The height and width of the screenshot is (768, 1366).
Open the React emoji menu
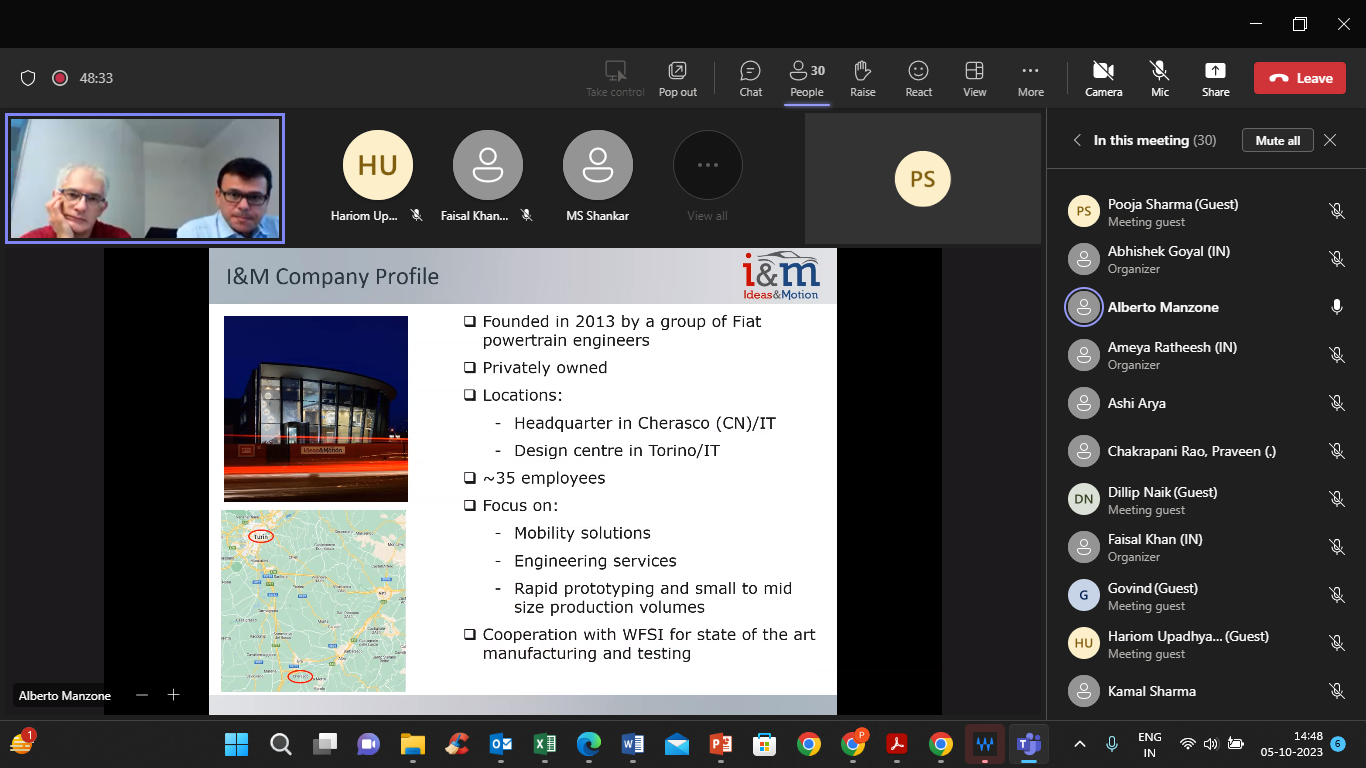pos(918,77)
